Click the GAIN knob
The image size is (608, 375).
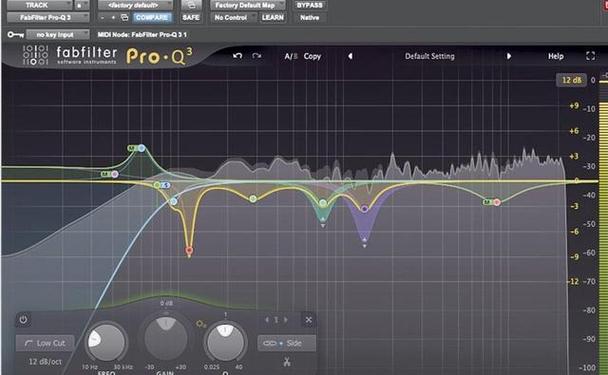pos(166,338)
